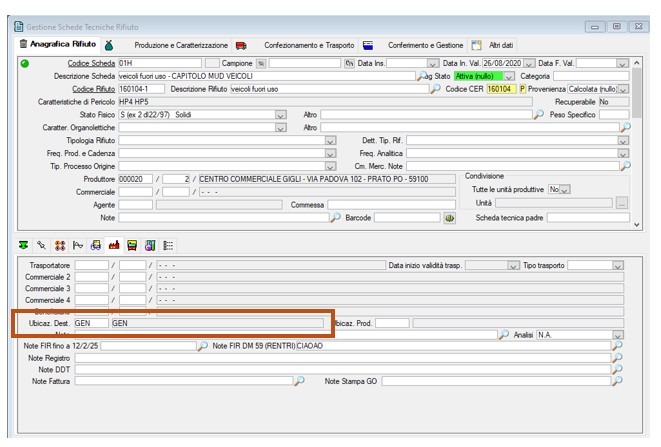Click the magnifier next to Descrizione Rifiuto
Image resolution: width=661 pixels, height=447 pixels.
point(435,89)
